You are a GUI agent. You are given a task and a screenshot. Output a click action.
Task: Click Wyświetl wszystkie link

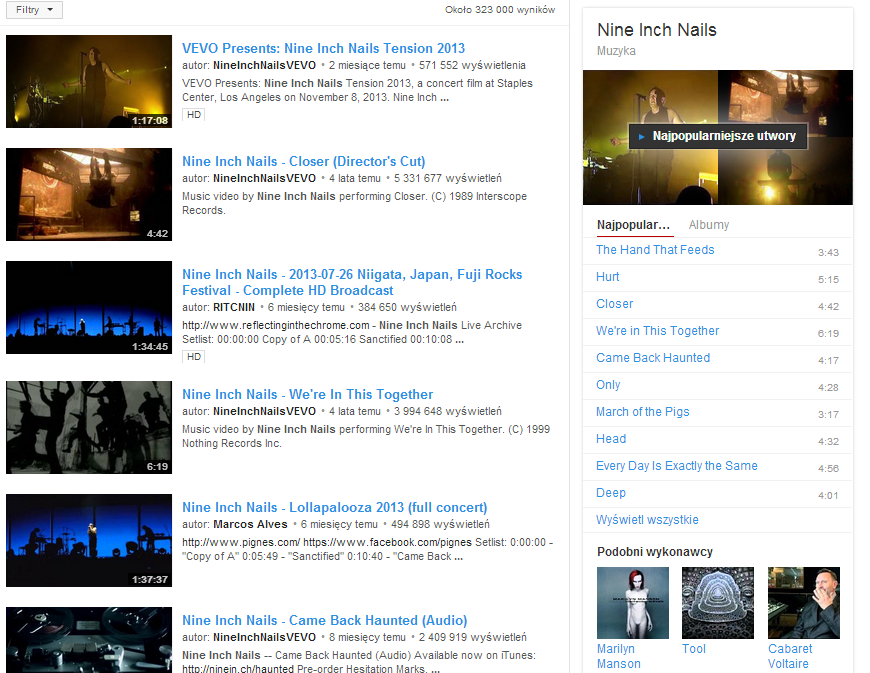coord(647,520)
